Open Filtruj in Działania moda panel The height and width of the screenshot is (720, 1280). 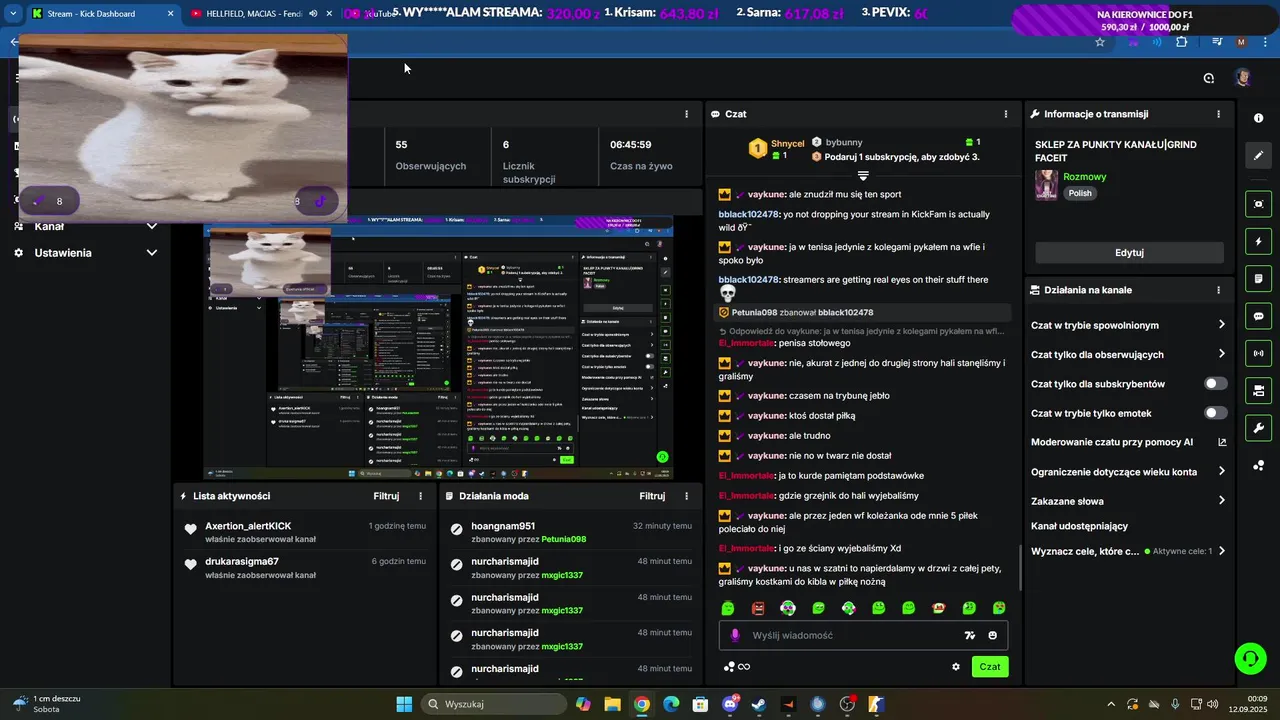click(x=652, y=496)
